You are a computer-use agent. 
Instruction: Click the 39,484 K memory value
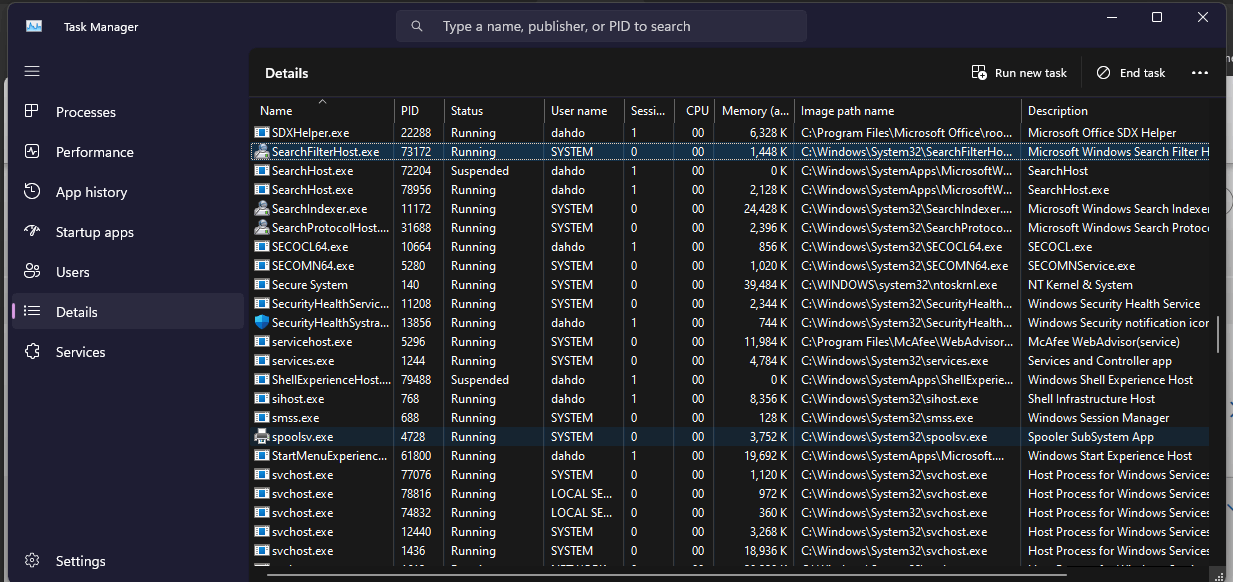pos(764,285)
